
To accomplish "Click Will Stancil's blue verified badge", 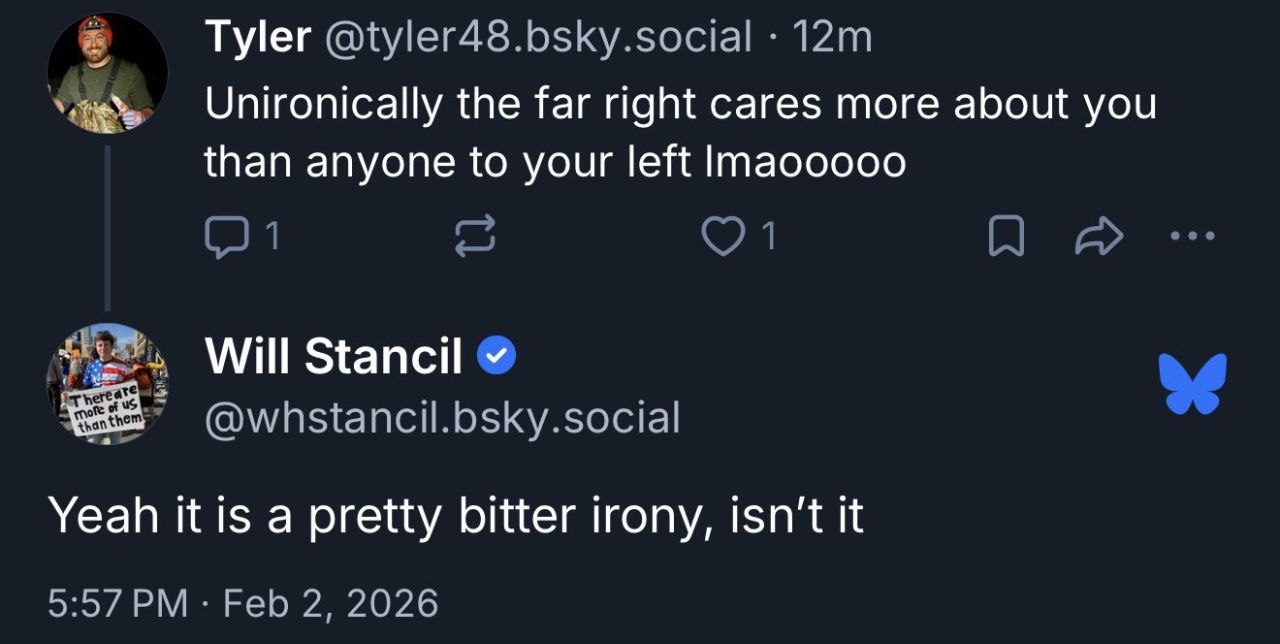I will (497, 356).
